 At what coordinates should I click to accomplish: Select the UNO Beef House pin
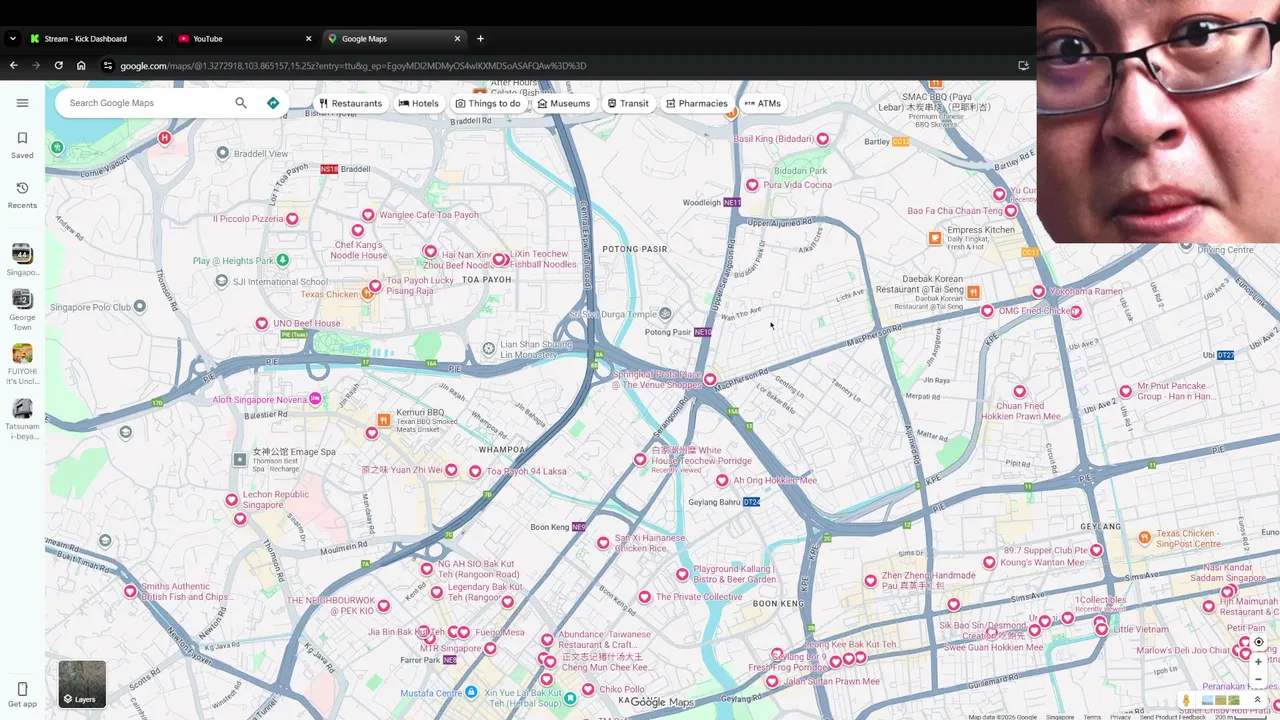262,323
